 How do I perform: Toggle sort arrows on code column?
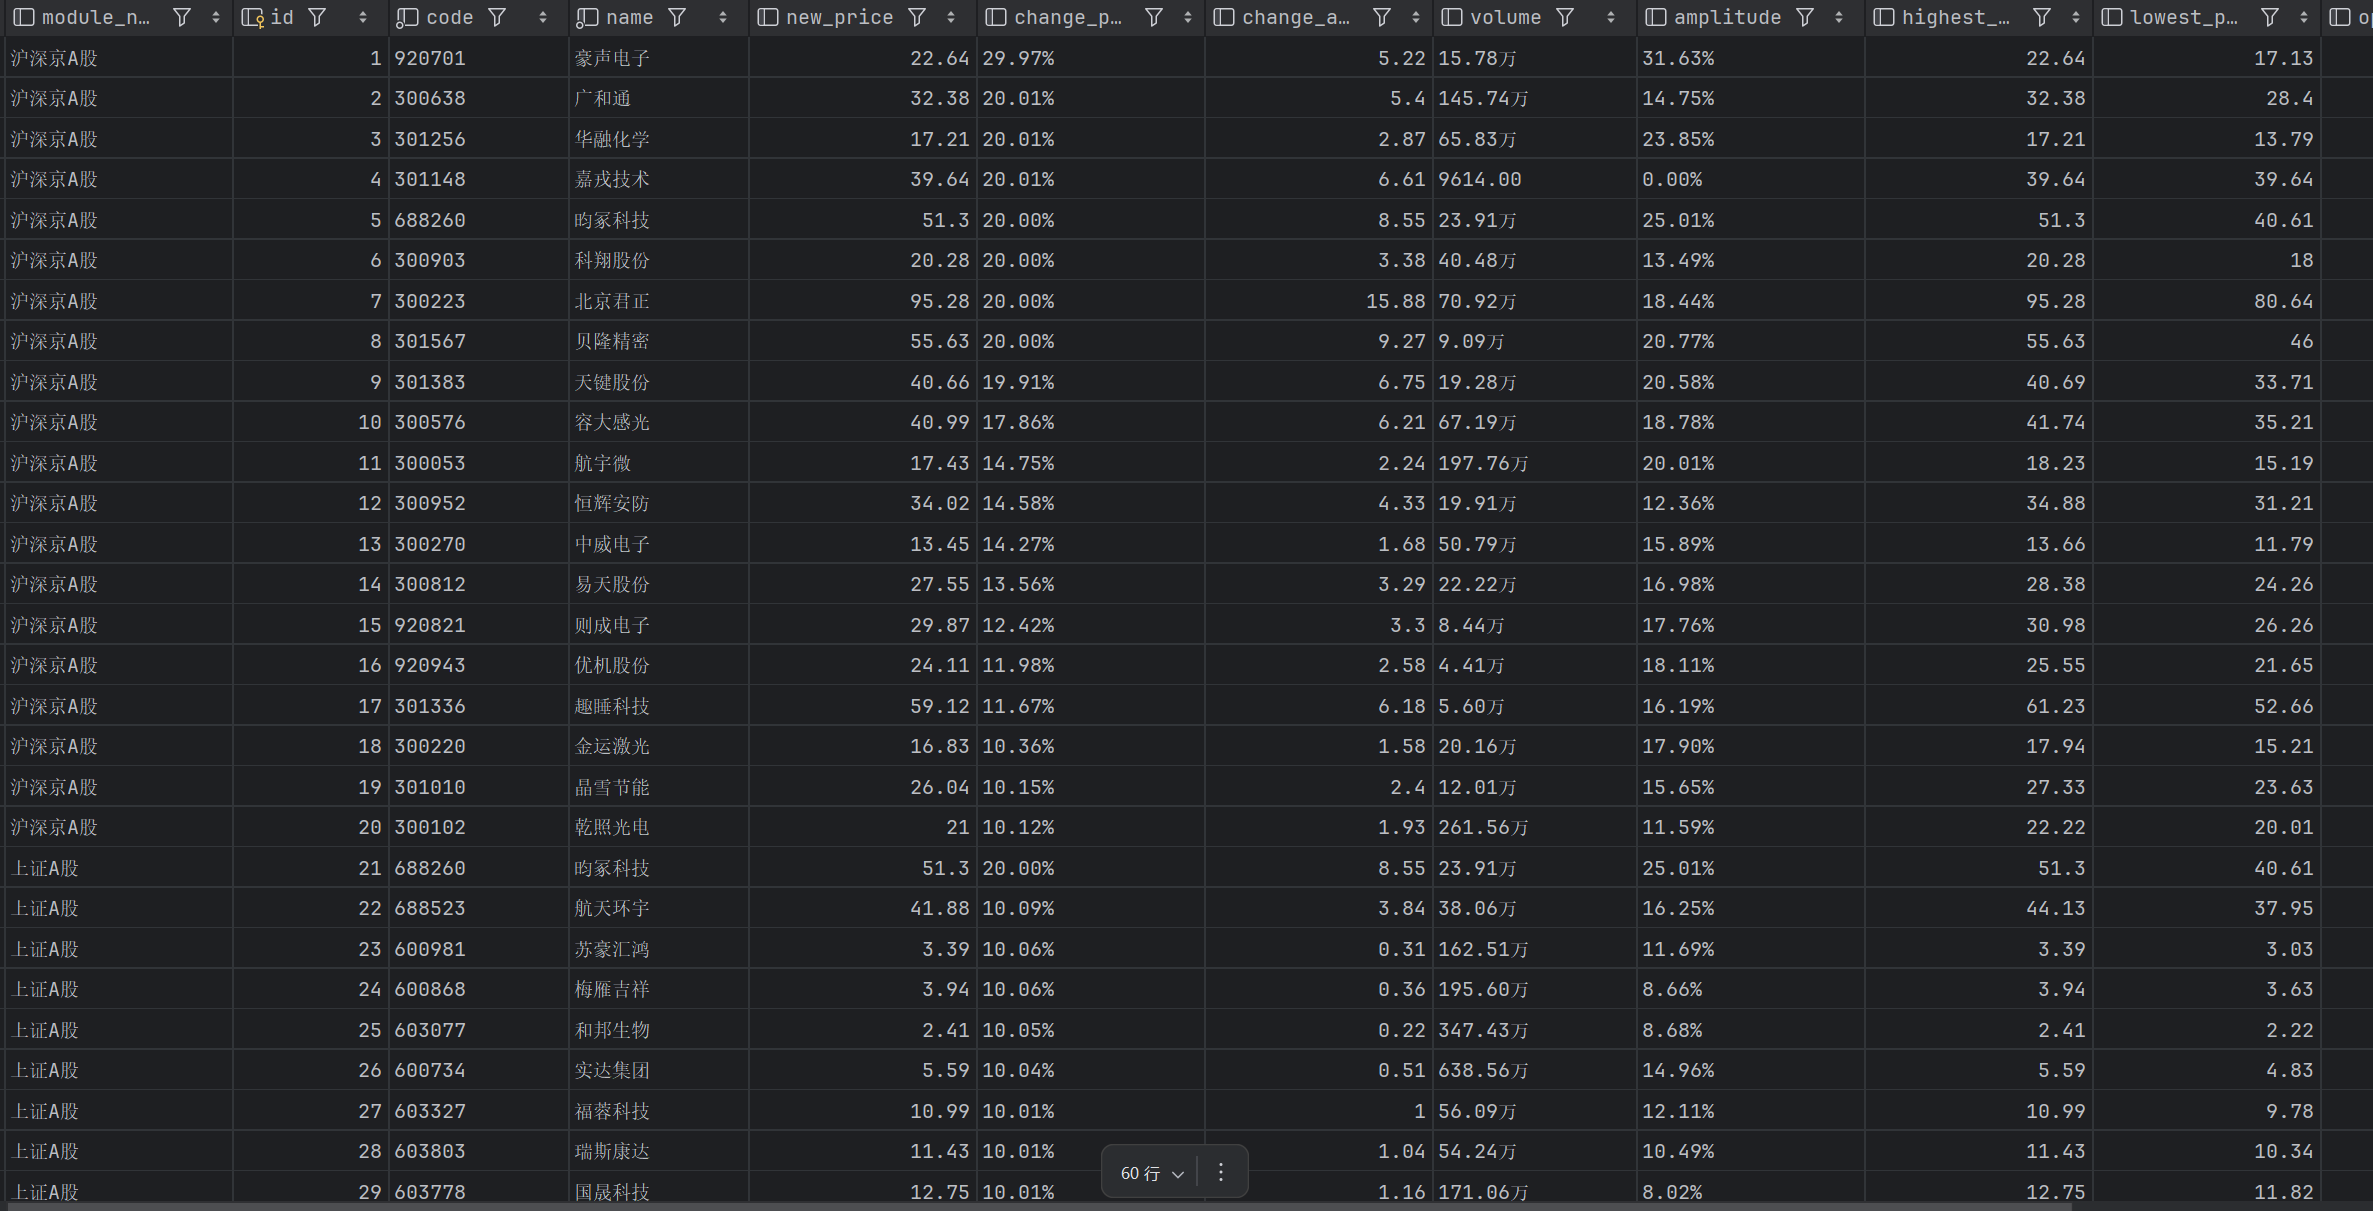pyautogui.click(x=543, y=17)
